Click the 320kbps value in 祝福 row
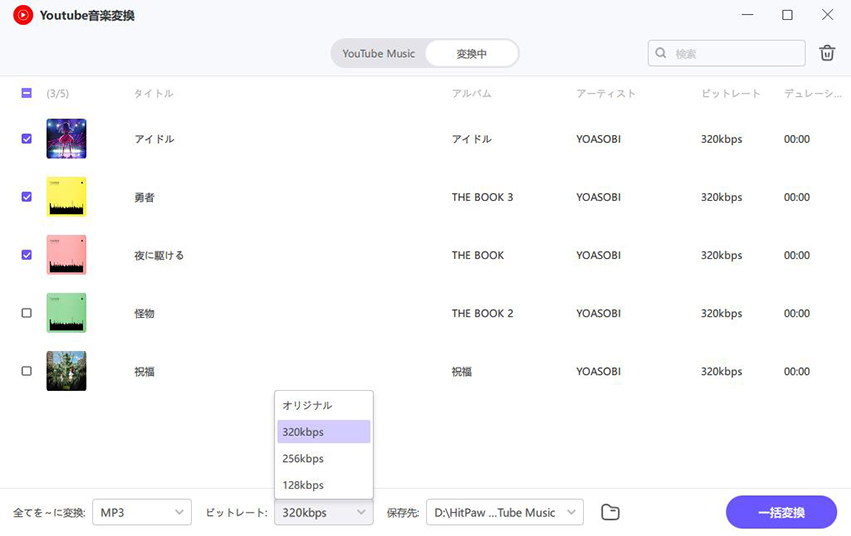The height and width of the screenshot is (536, 851). point(721,372)
